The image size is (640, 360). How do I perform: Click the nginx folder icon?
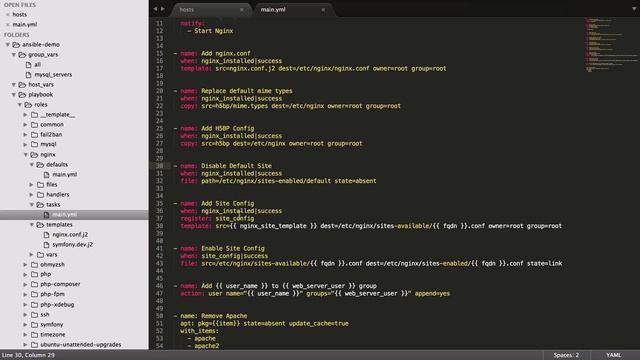(34, 155)
